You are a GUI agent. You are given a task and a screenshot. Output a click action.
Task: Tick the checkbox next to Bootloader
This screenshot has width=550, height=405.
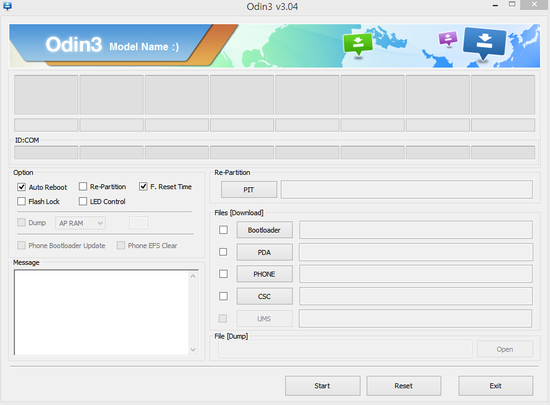coord(223,230)
